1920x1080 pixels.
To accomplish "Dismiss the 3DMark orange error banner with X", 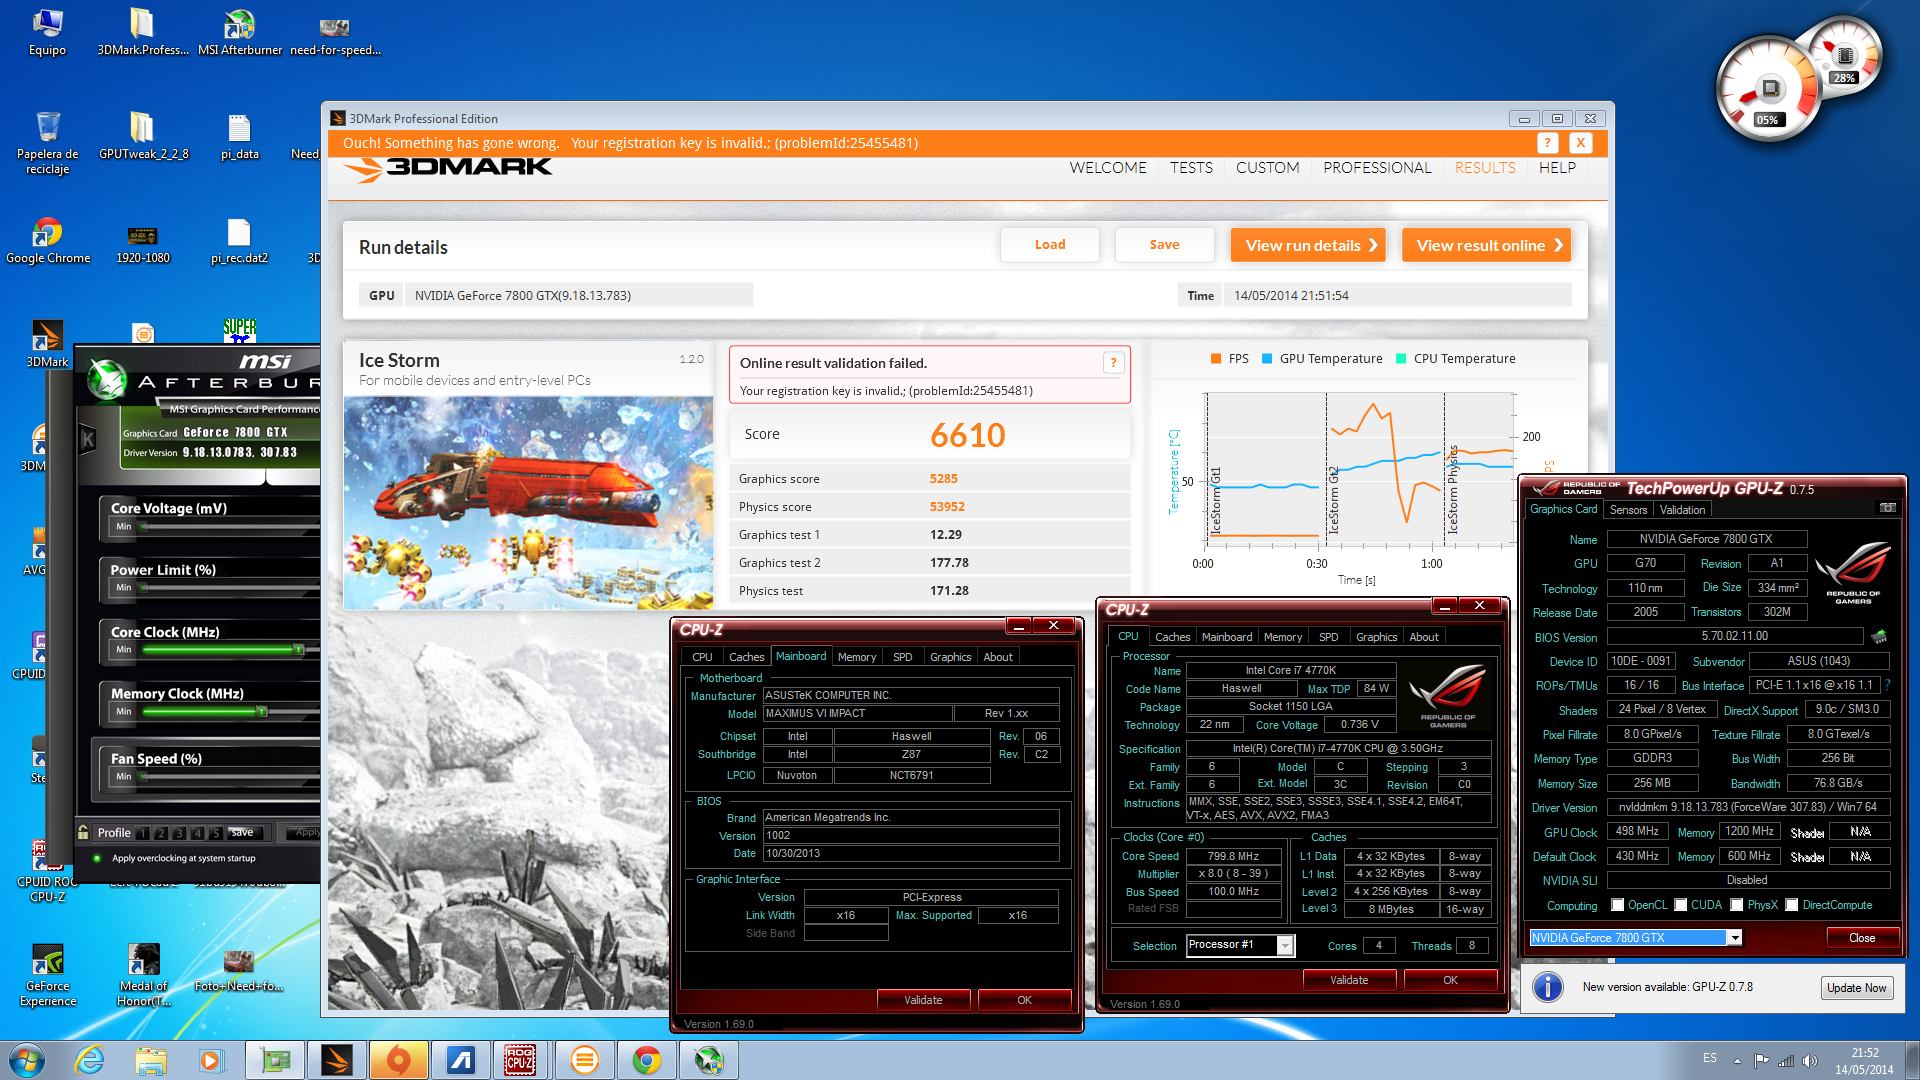I will pos(1581,143).
